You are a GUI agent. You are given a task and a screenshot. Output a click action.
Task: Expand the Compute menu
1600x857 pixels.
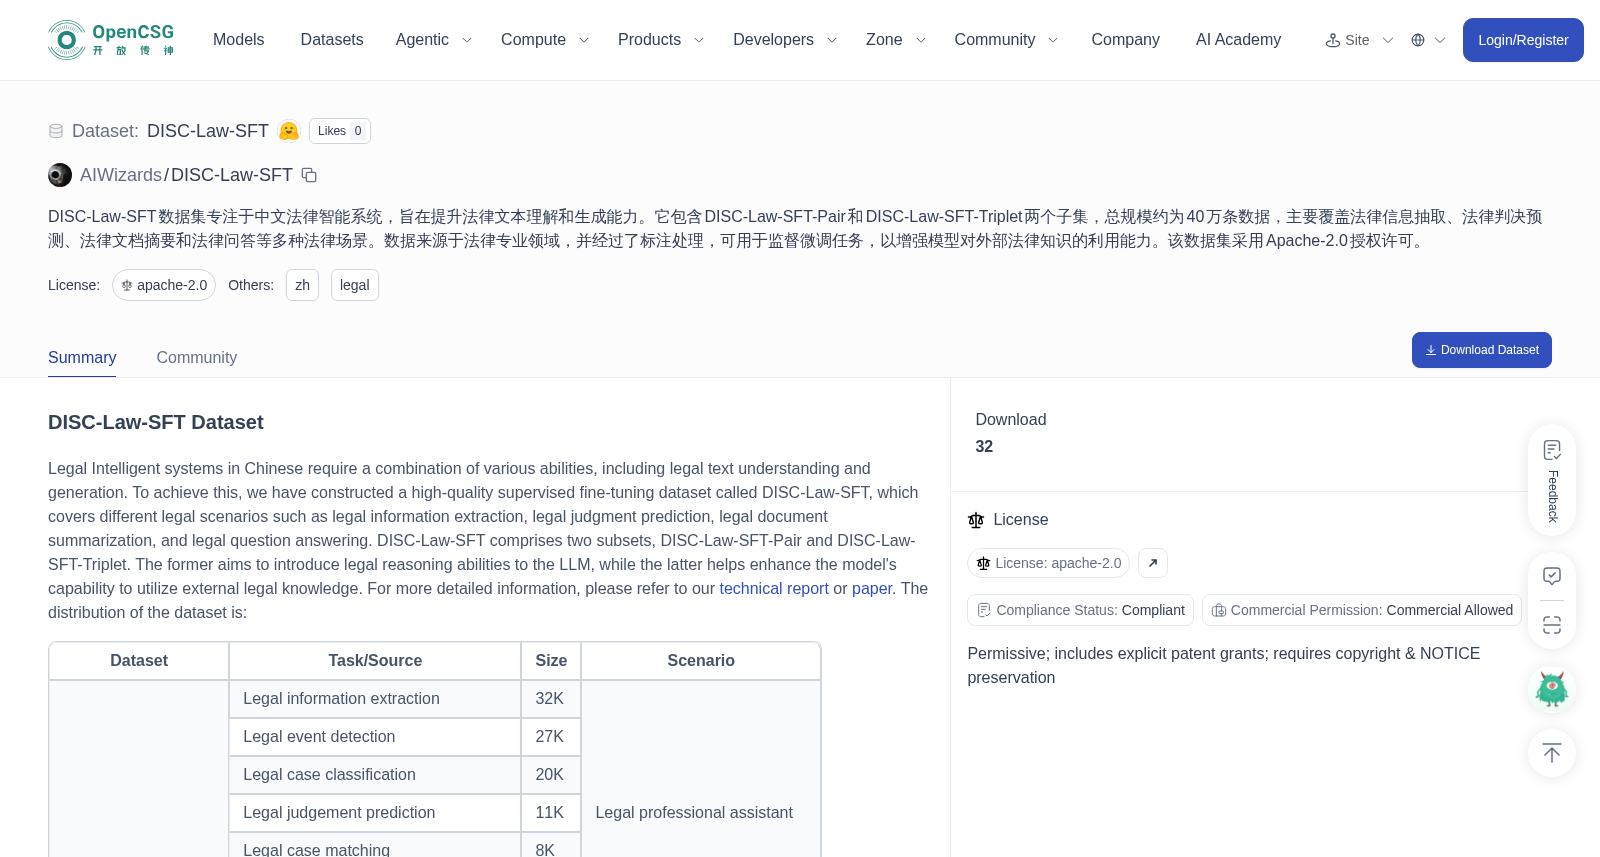tap(545, 40)
